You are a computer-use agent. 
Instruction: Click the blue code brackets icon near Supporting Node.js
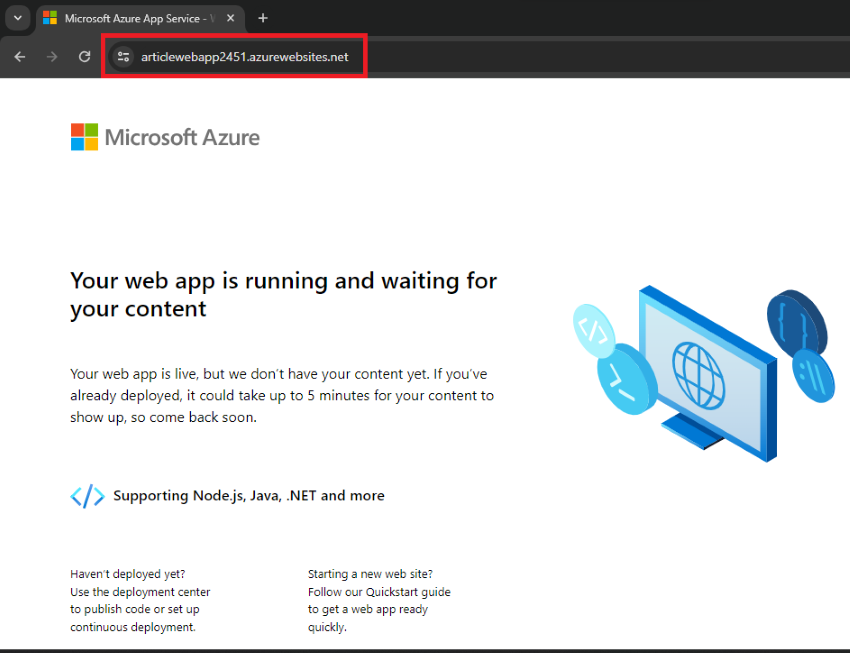pyautogui.click(x=87, y=495)
